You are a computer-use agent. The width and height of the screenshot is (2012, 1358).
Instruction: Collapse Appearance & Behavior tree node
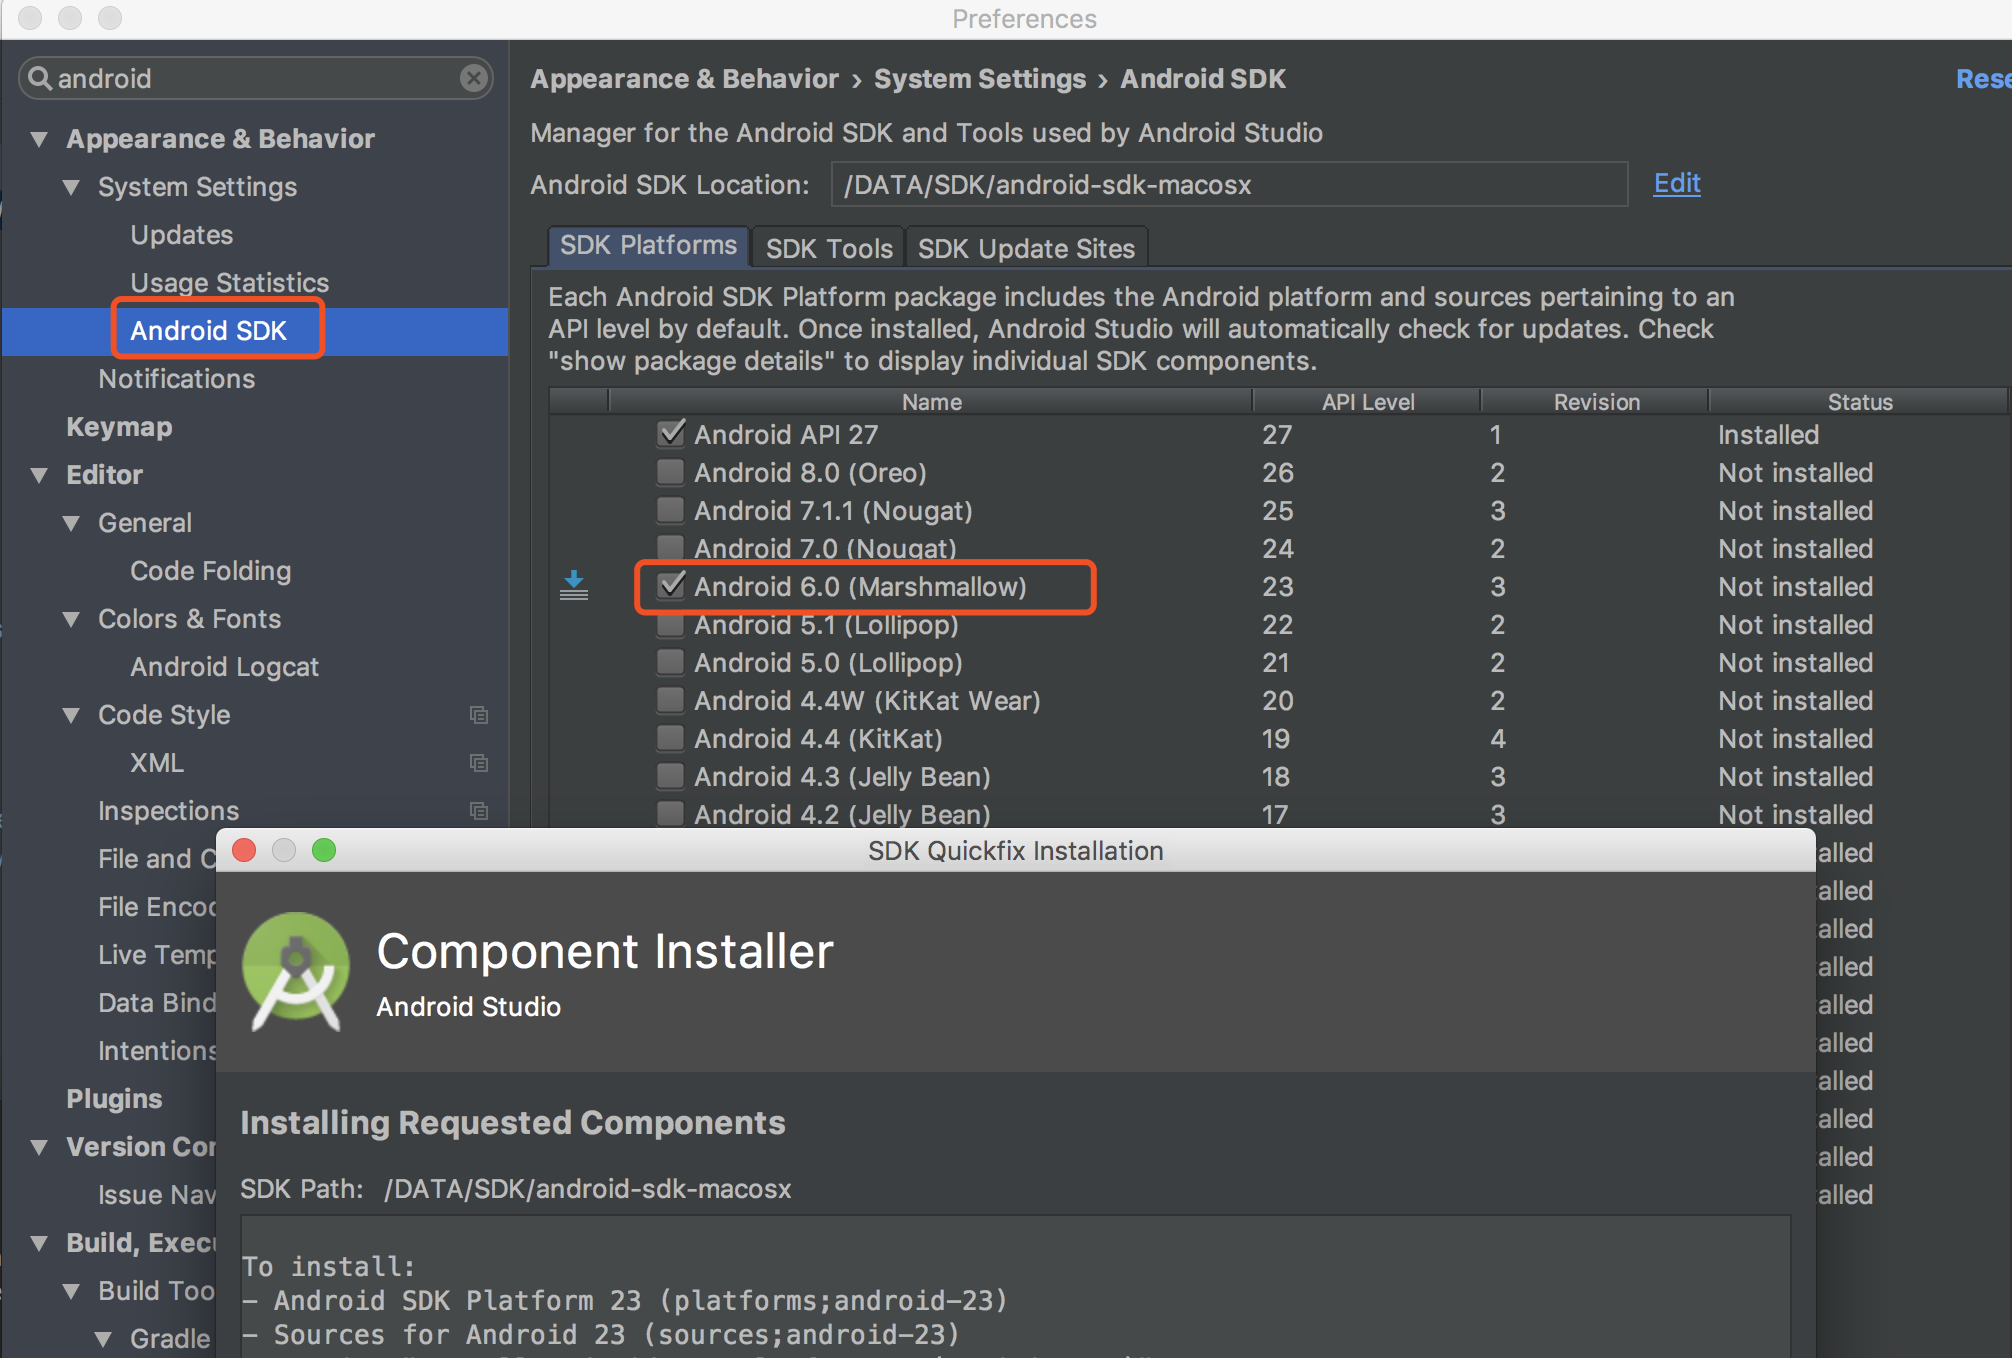[39, 139]
